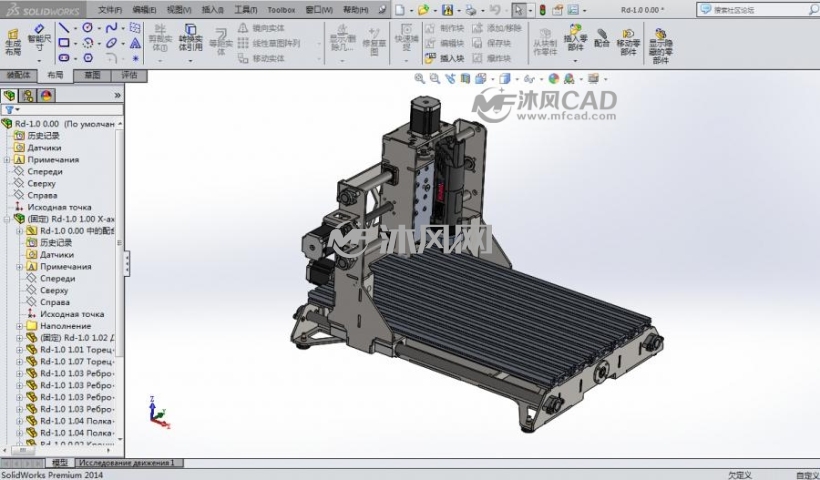Click the Zoom to Area icon
The width and height of the screenshot is (820, 480).
coord(435,78)
